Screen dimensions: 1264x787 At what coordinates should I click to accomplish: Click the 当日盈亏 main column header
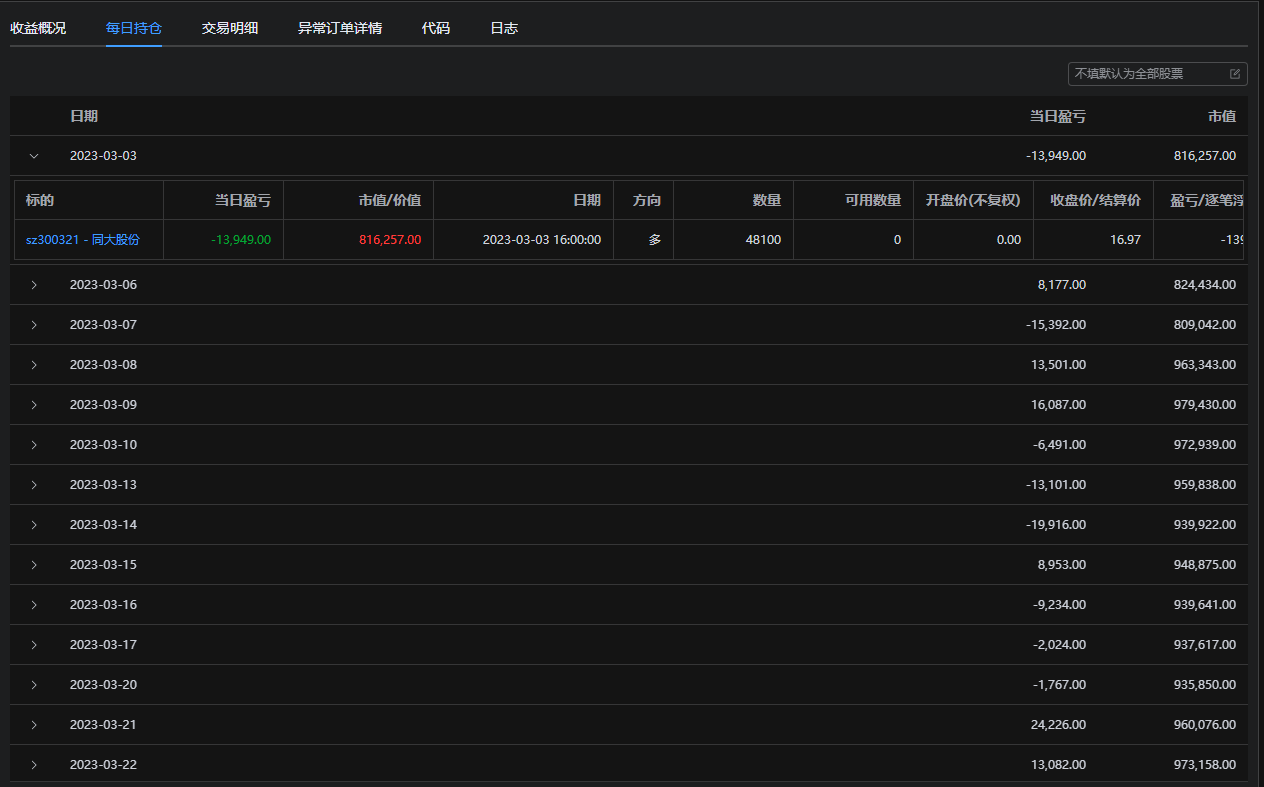[x=1057, y=116]
